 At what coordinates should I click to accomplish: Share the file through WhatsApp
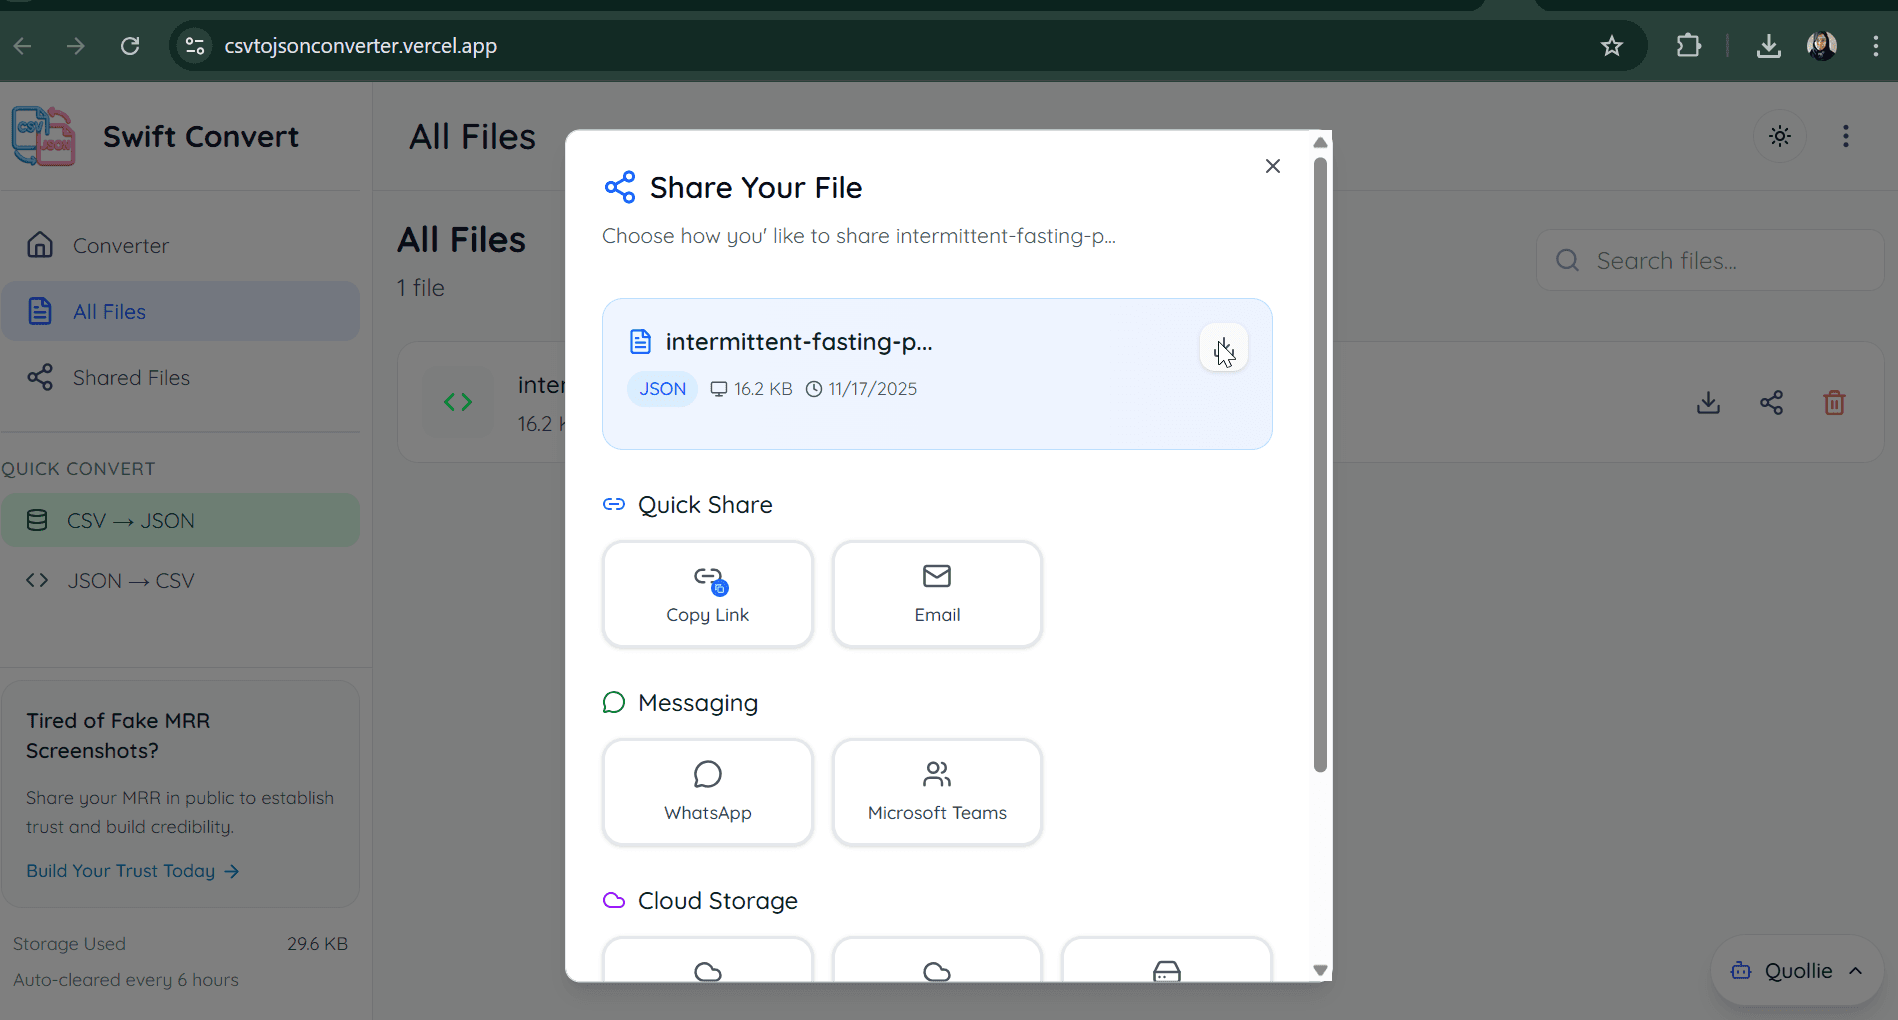pyautogui.click(x=707, y=791)
